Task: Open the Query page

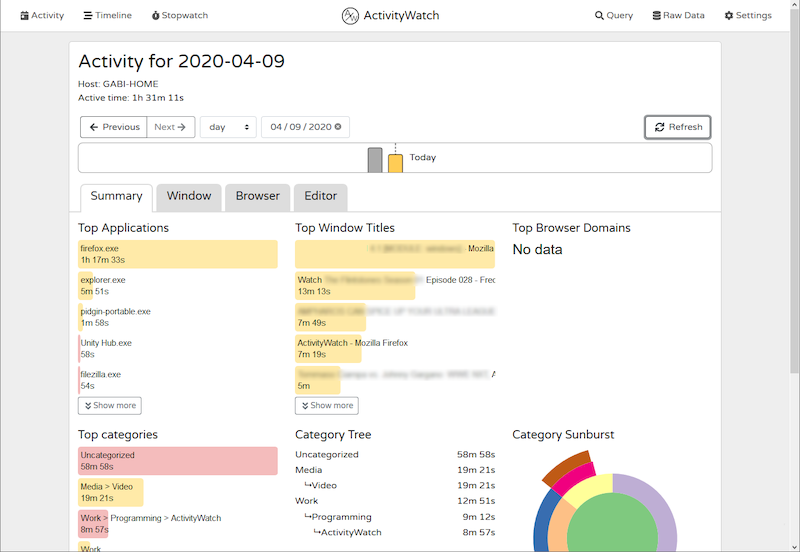Action: (614, 15)
